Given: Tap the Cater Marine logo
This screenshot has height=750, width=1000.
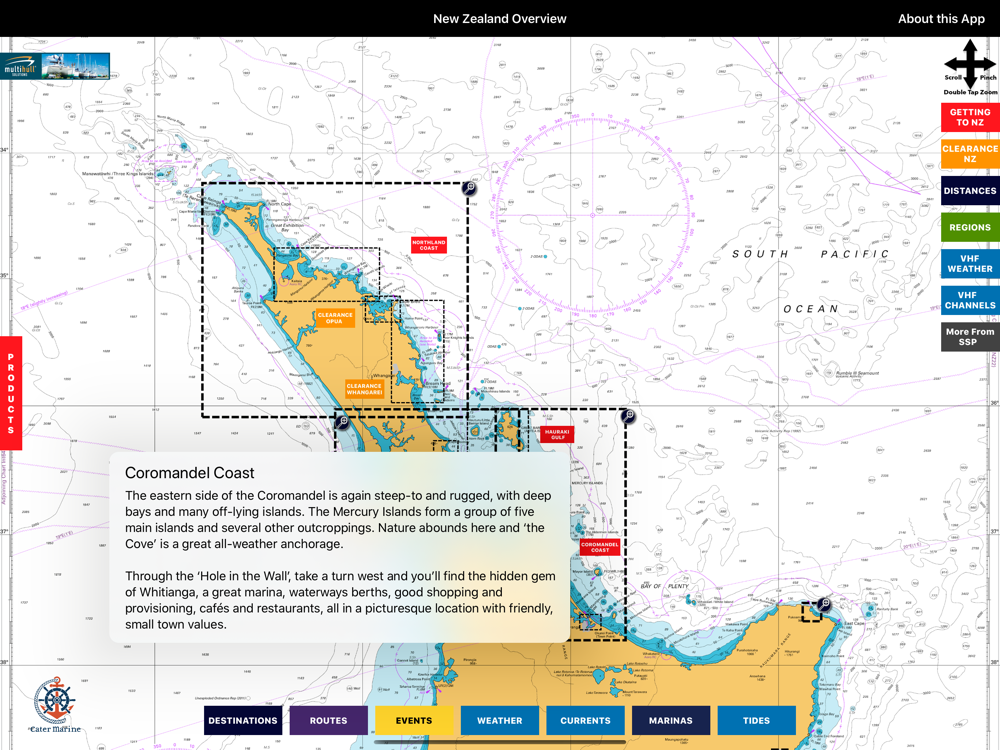Looking at the screenshot, I should coord(54,704).
